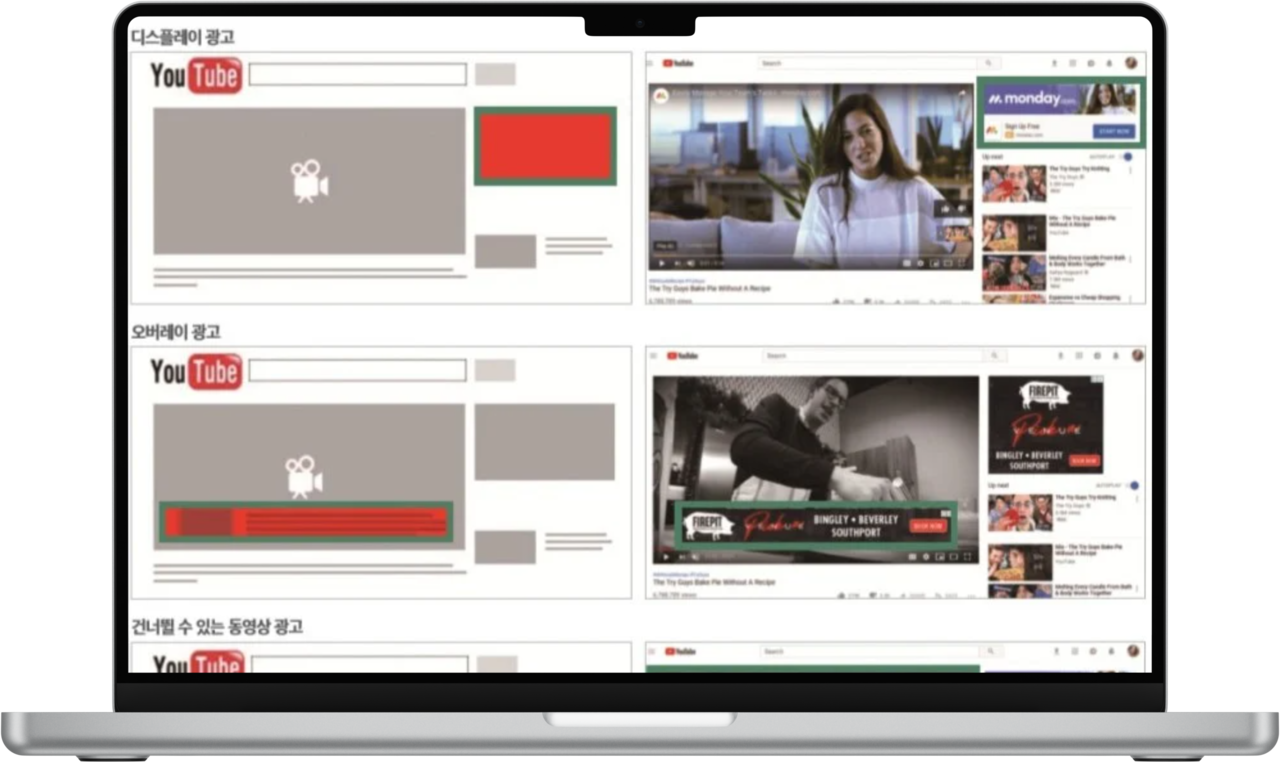Toggle subtitles on woman's video player
This screenshot has height=762, width=1280.
pyautogui.click(x=906, y=263)
